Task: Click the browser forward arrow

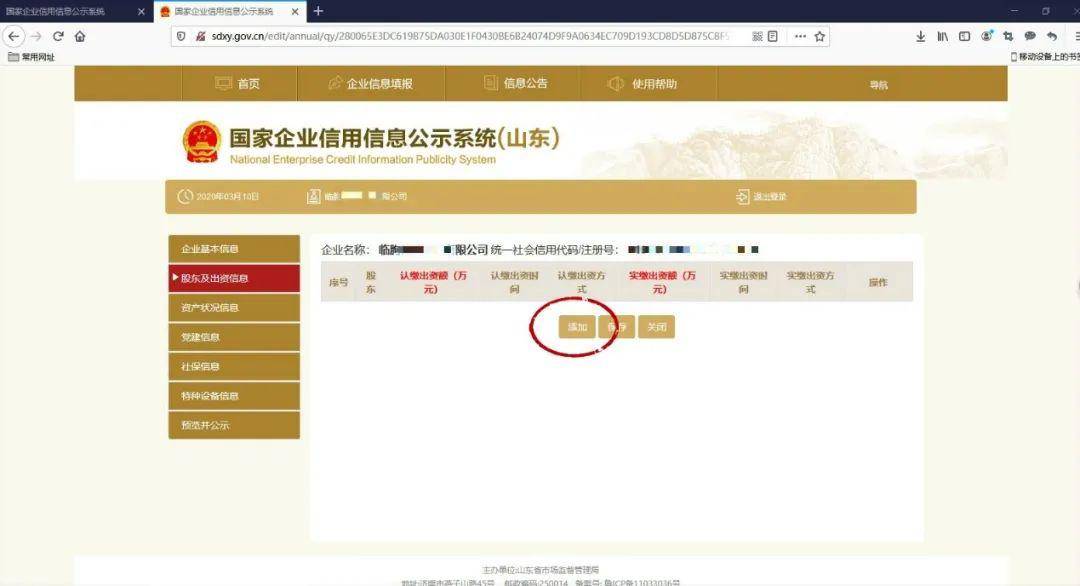Action: click(37, 36)
